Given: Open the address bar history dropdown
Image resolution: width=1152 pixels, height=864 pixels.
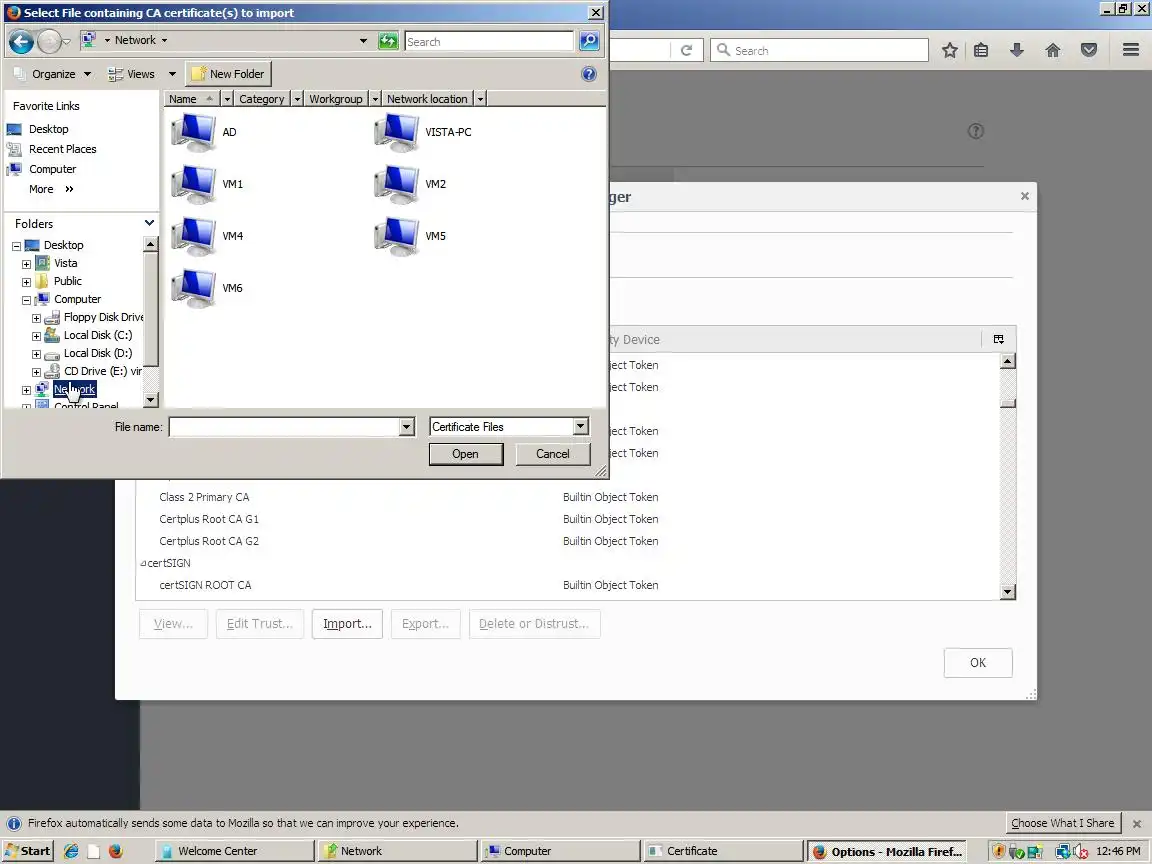Looking at the screenshot, I should tap(363, 41).
